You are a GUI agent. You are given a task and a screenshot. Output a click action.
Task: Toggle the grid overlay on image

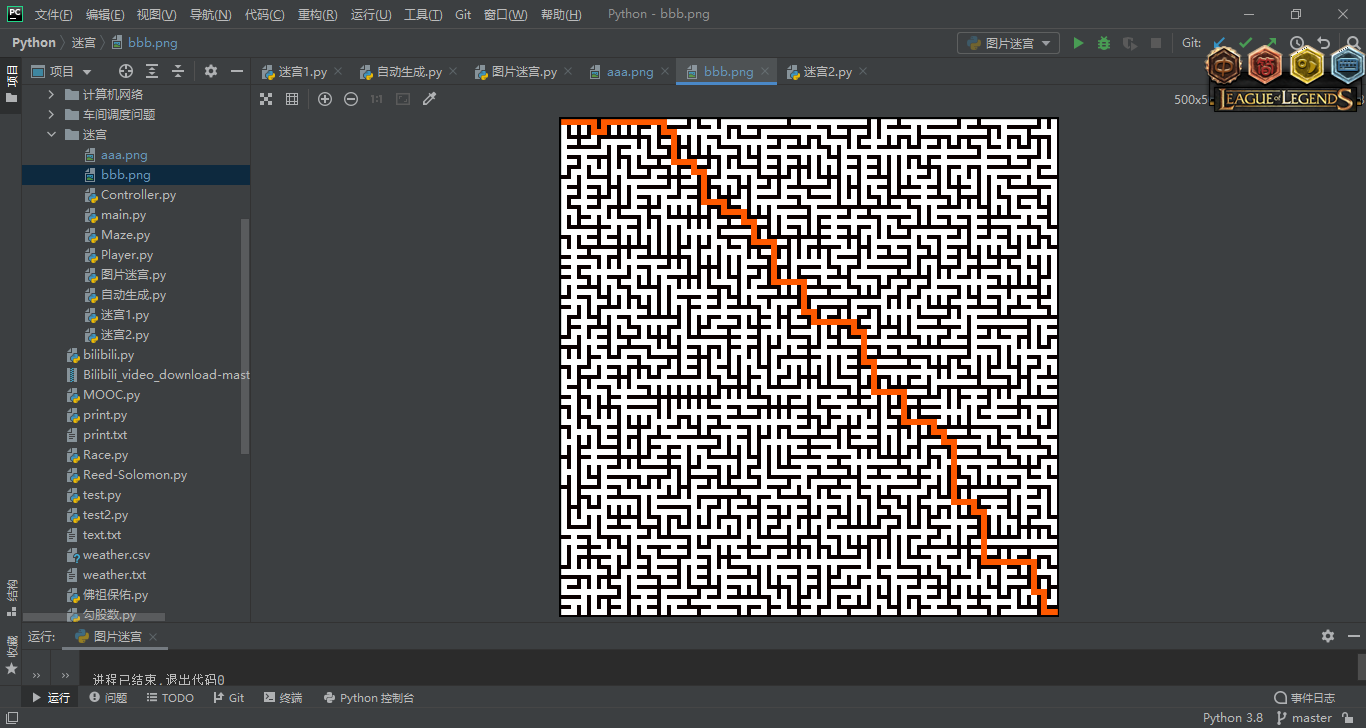point(292,99)
